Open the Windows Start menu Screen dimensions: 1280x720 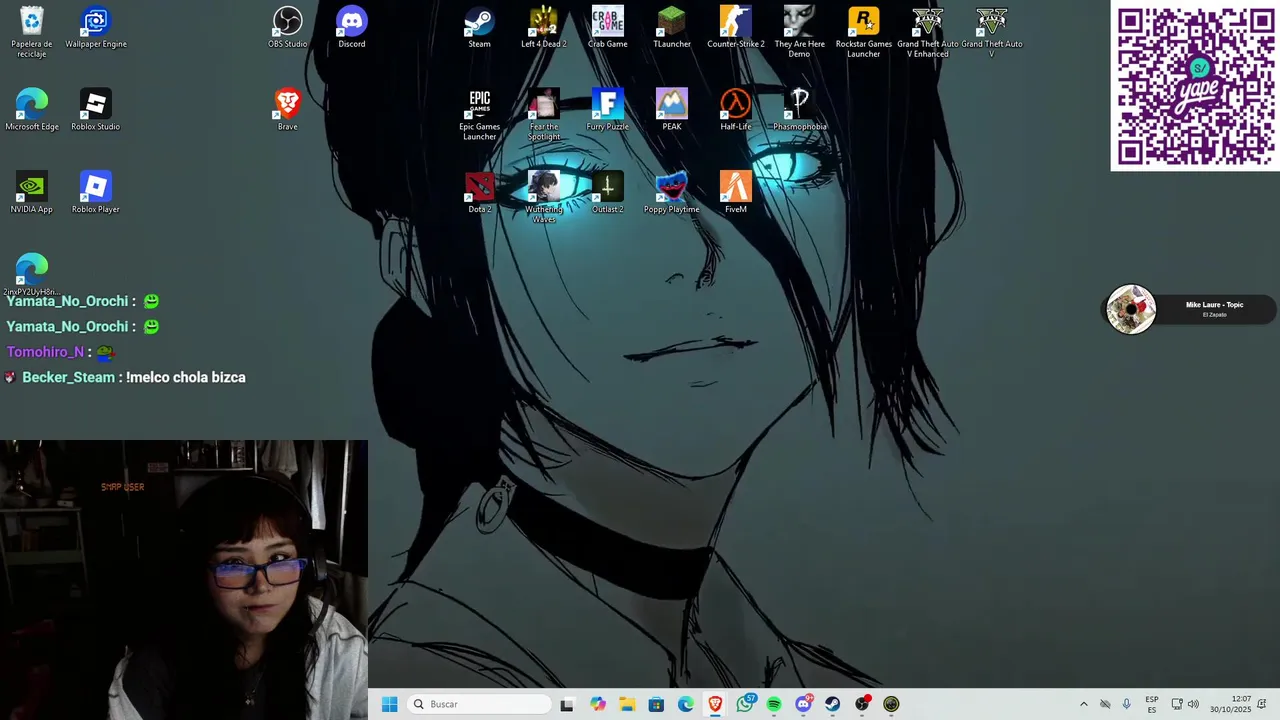[x=390, y=704]
